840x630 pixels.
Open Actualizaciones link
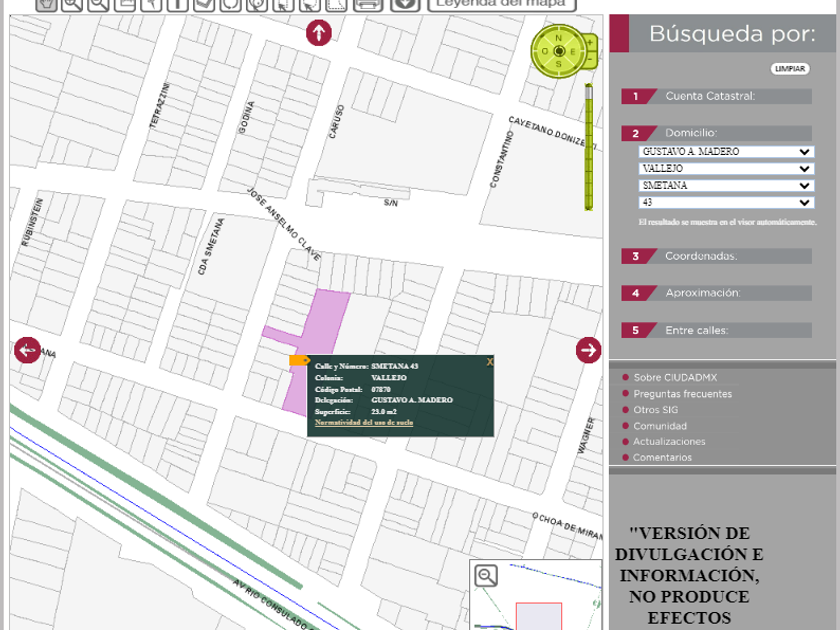click(669, 441)
